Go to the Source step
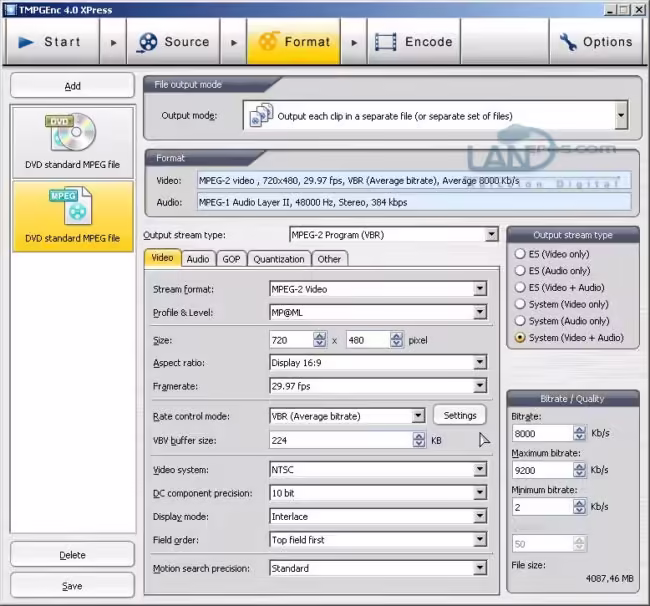 pos(173,42)
